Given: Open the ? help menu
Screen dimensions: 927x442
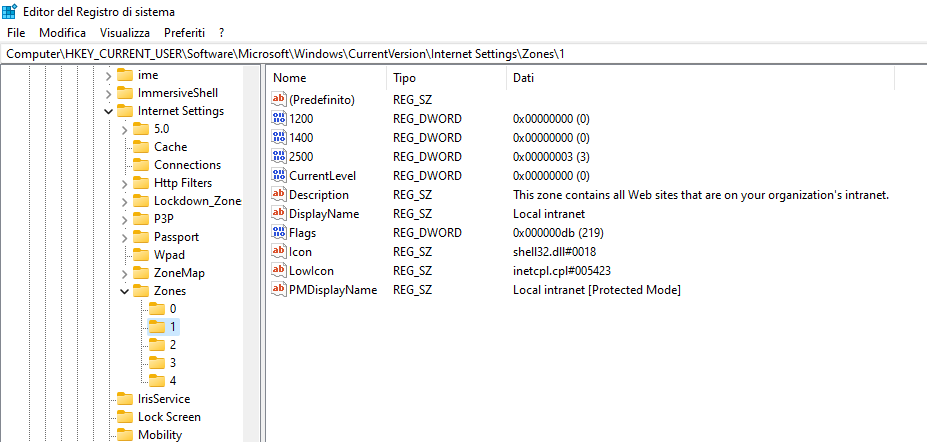Looking at the screenshot, I should point(221,32).
